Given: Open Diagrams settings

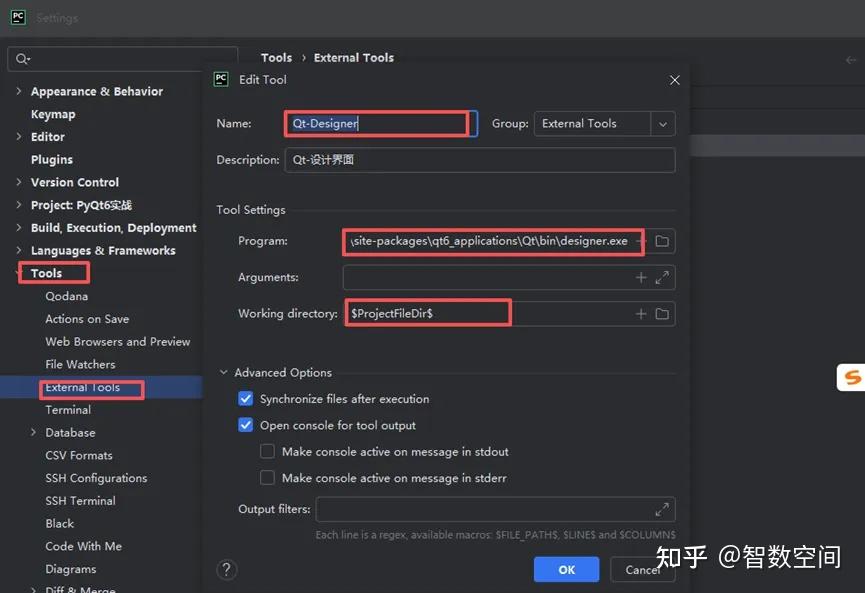Looking at the screenshot, I should 71,569.
